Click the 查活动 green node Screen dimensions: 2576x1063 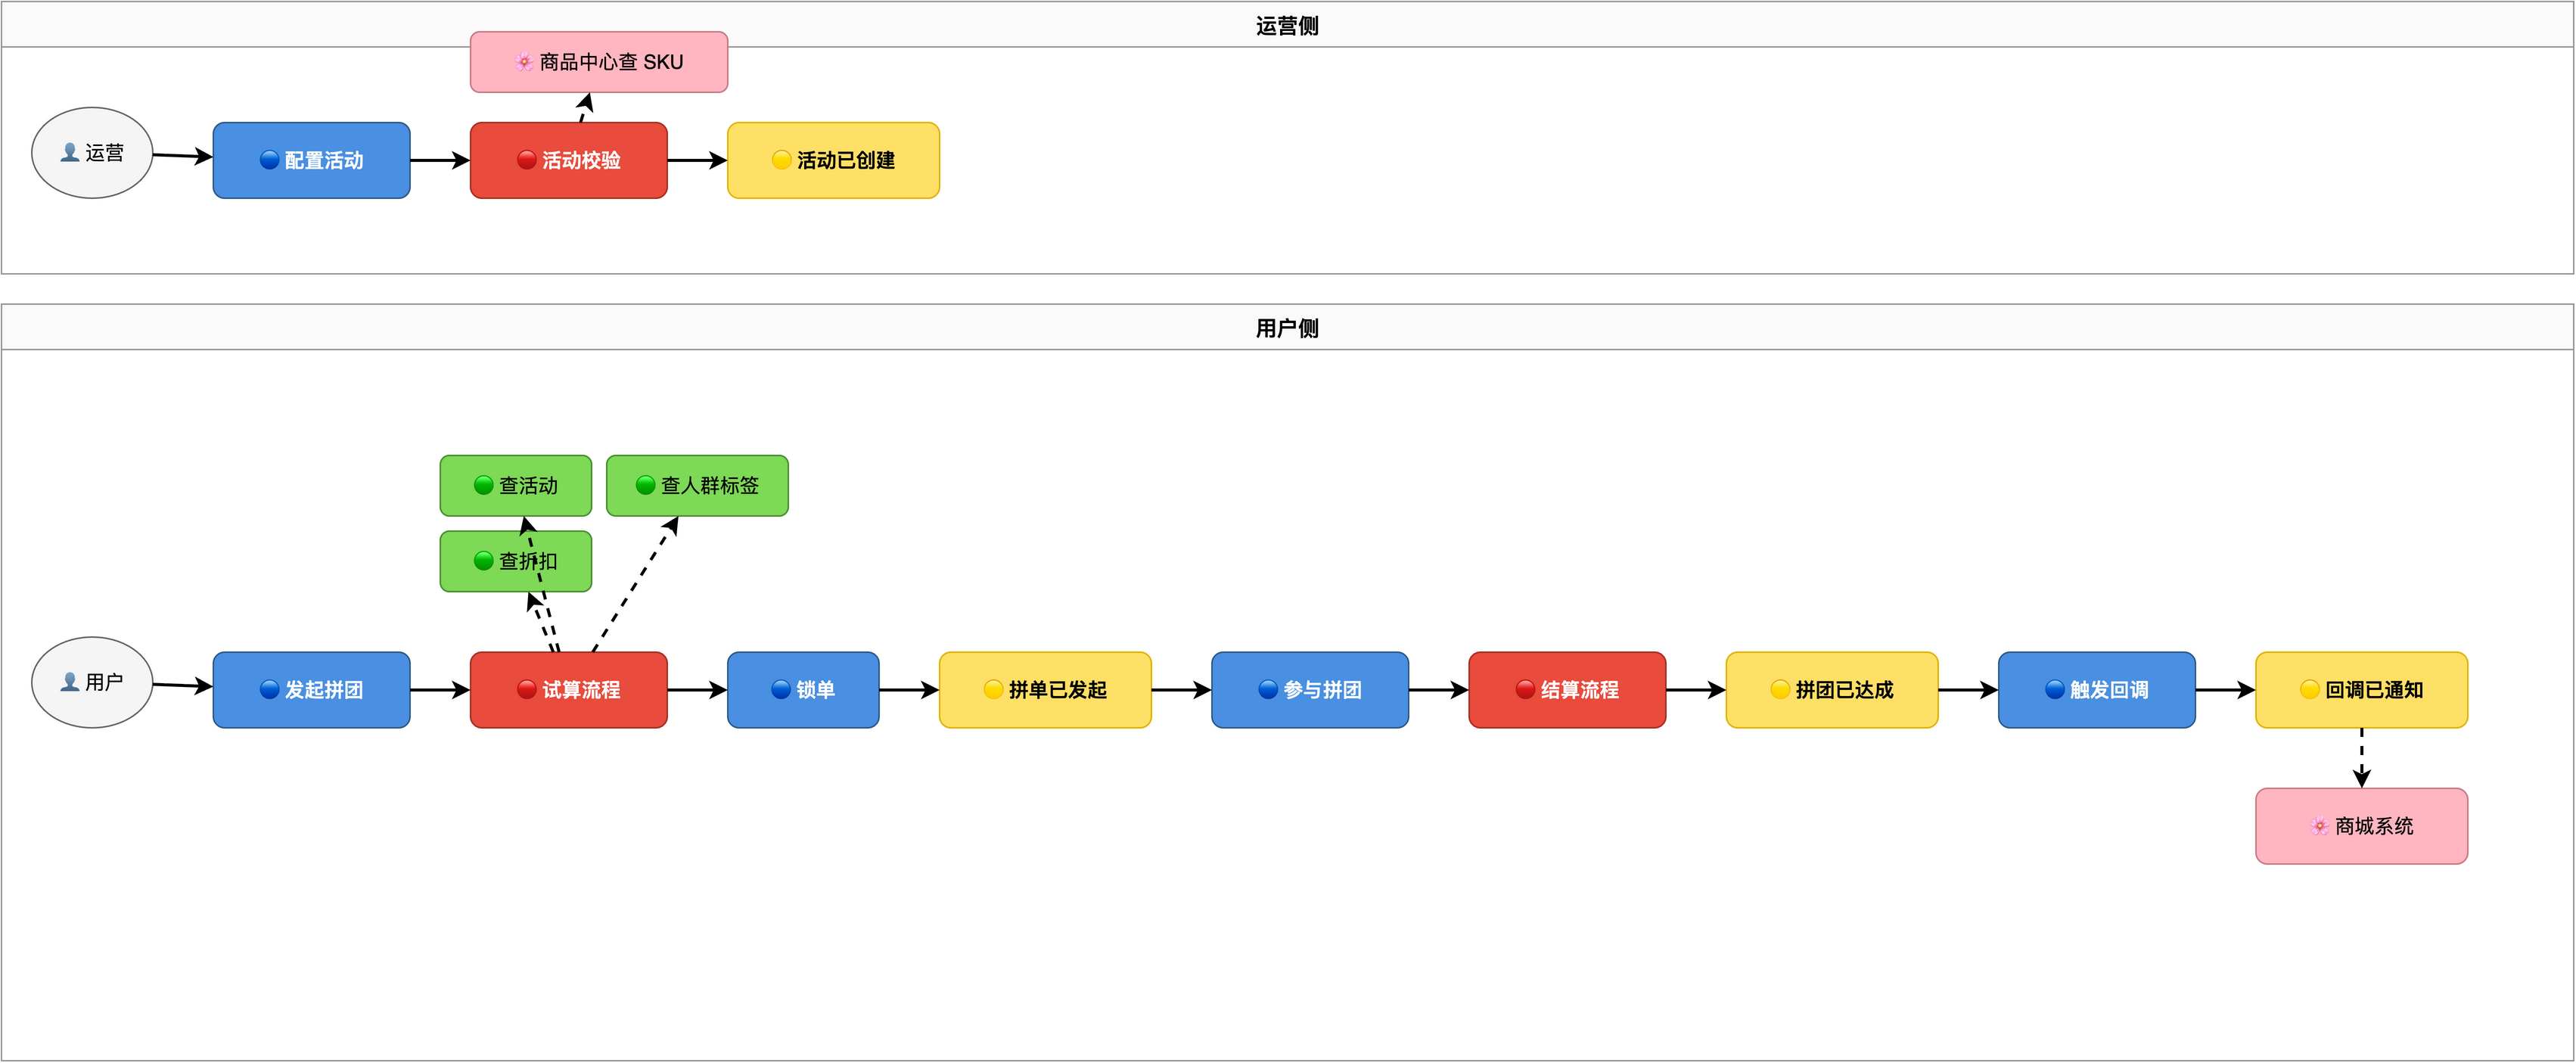516,485
